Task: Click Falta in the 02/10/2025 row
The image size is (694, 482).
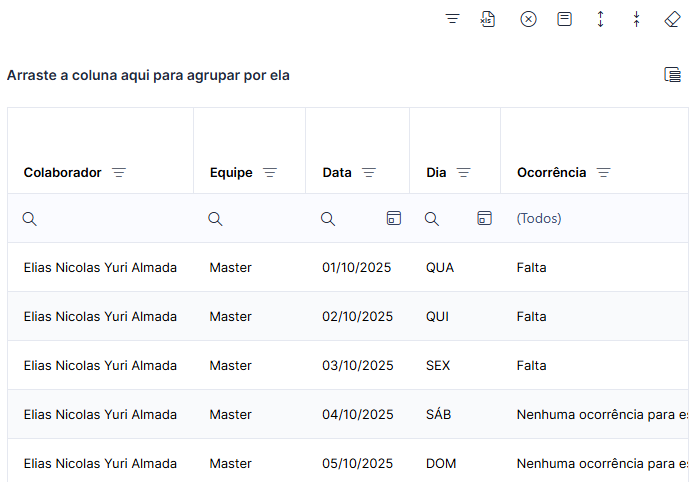Action: [x=532, y=316]
